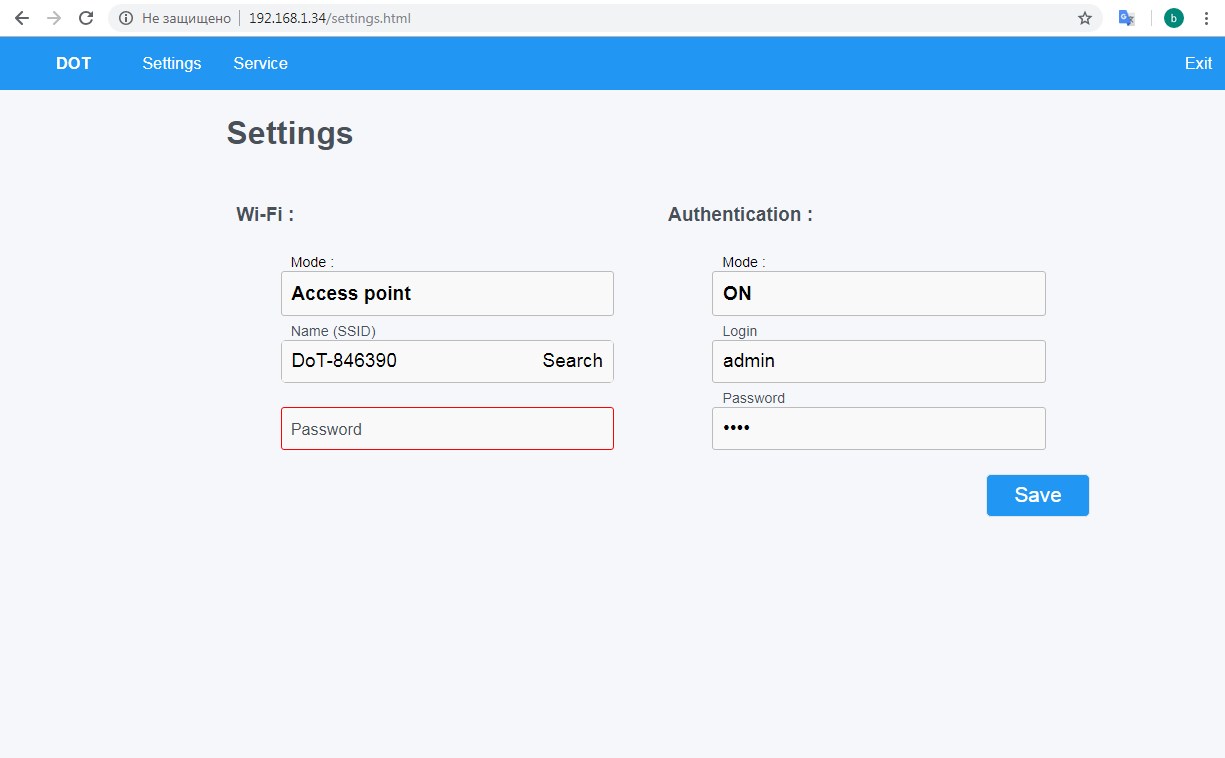View site info via the not-secure icon
The height and width of the screenshot is (758, 1225).
pyautogui.click(x=125, y=18)
